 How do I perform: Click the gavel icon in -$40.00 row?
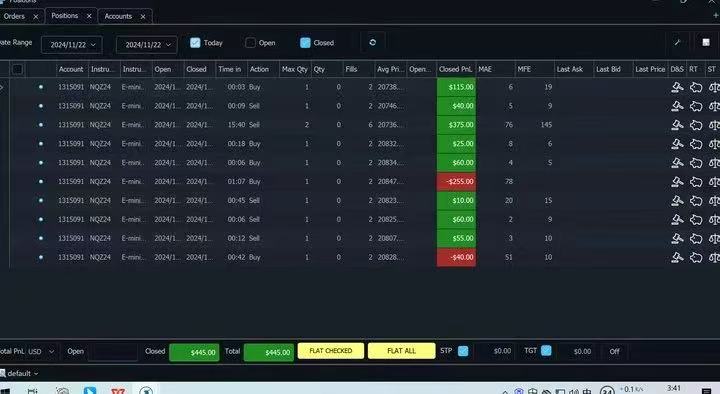[677, 258]
